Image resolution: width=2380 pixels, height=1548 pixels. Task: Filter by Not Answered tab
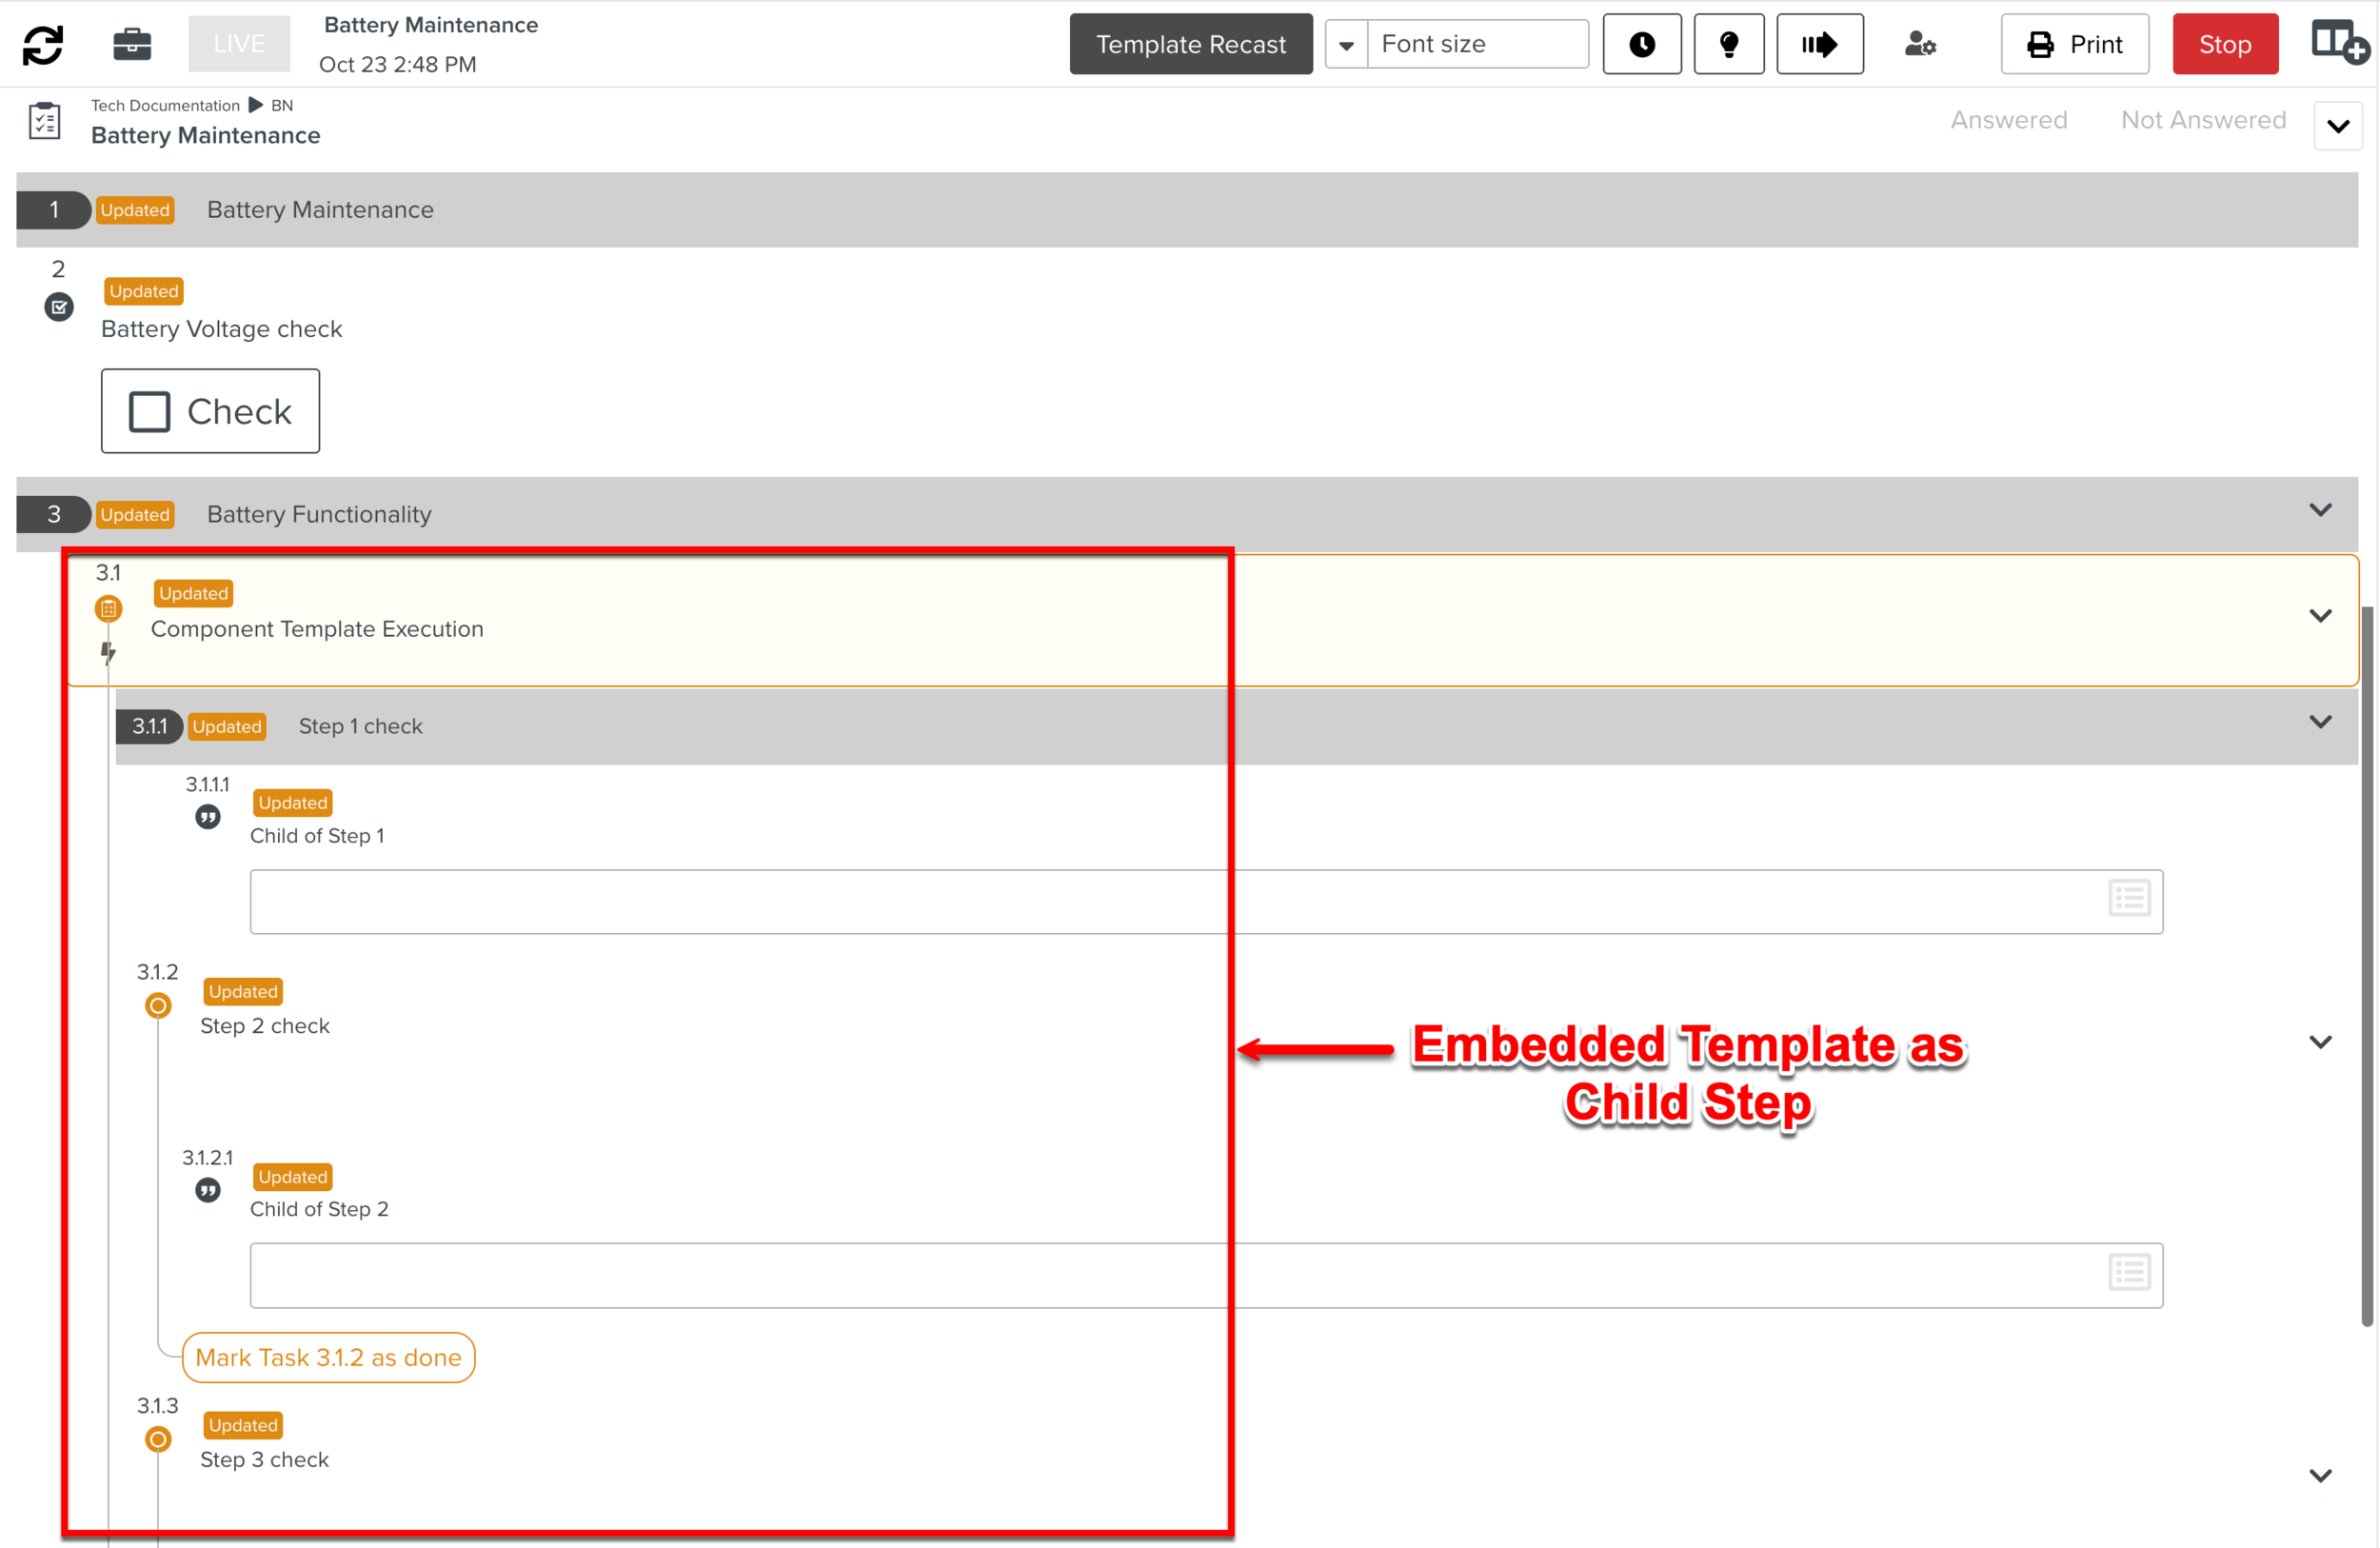tap(2203, 120)
